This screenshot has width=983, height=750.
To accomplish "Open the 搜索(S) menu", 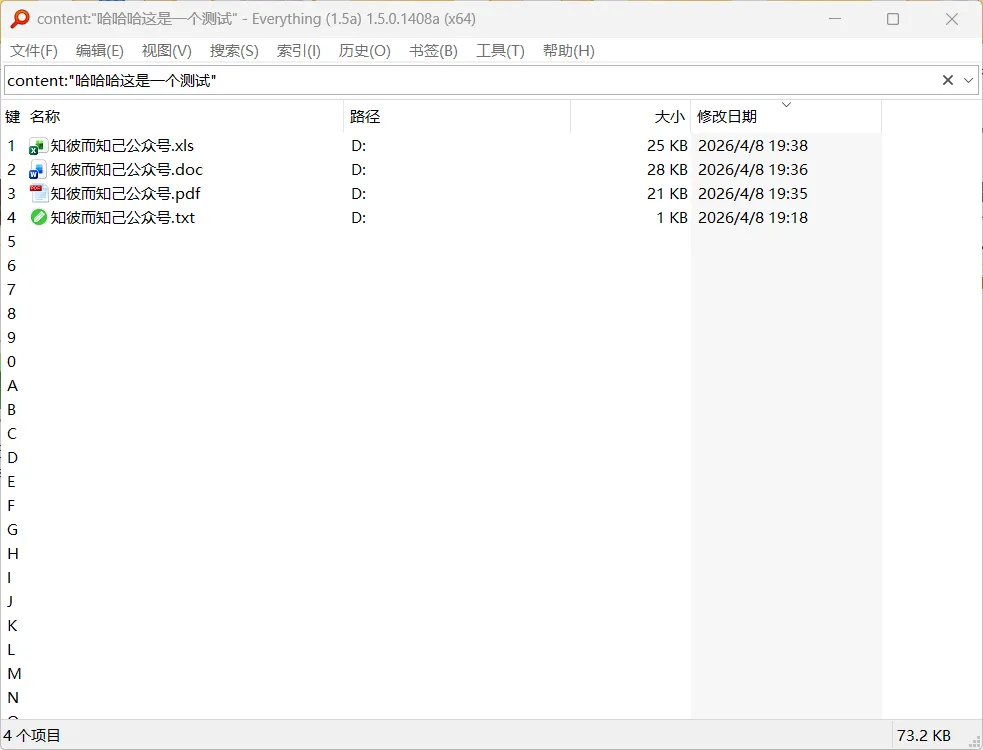I will point(234,51).
